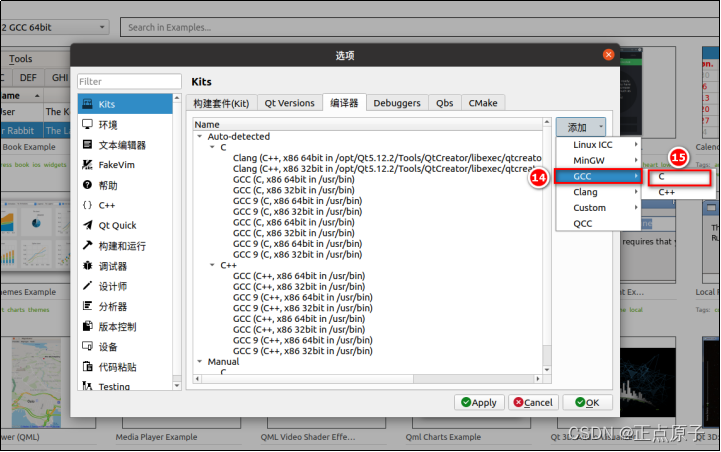Open 构建和运行 hammer icon

(87, 246)
